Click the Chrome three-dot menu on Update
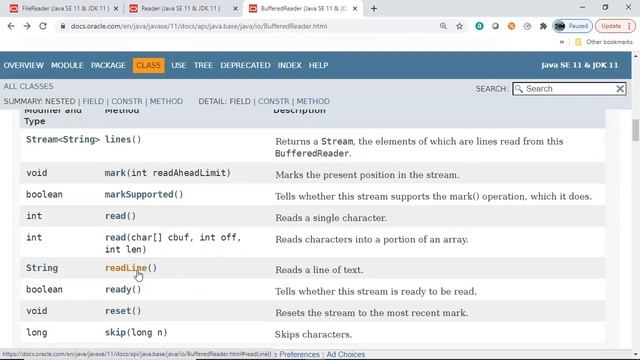The image size is (640, 360). coord(629,26)
